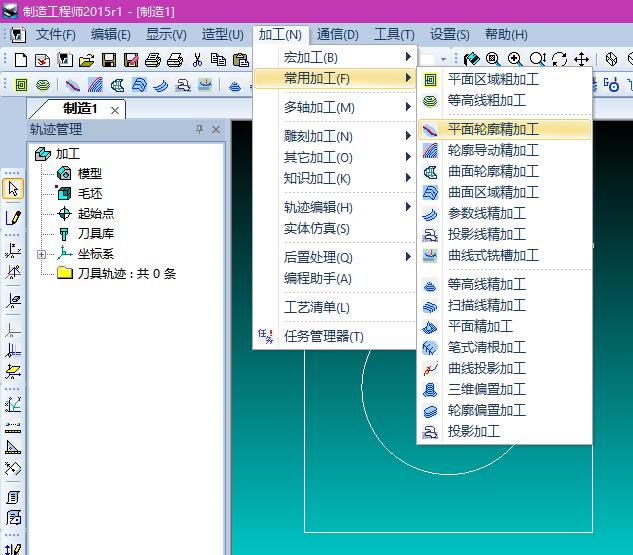The width and height of the screenshot is (633, 555).
Task: Click the plane contour finishing toolbar icon
Action: click(73, 85)
